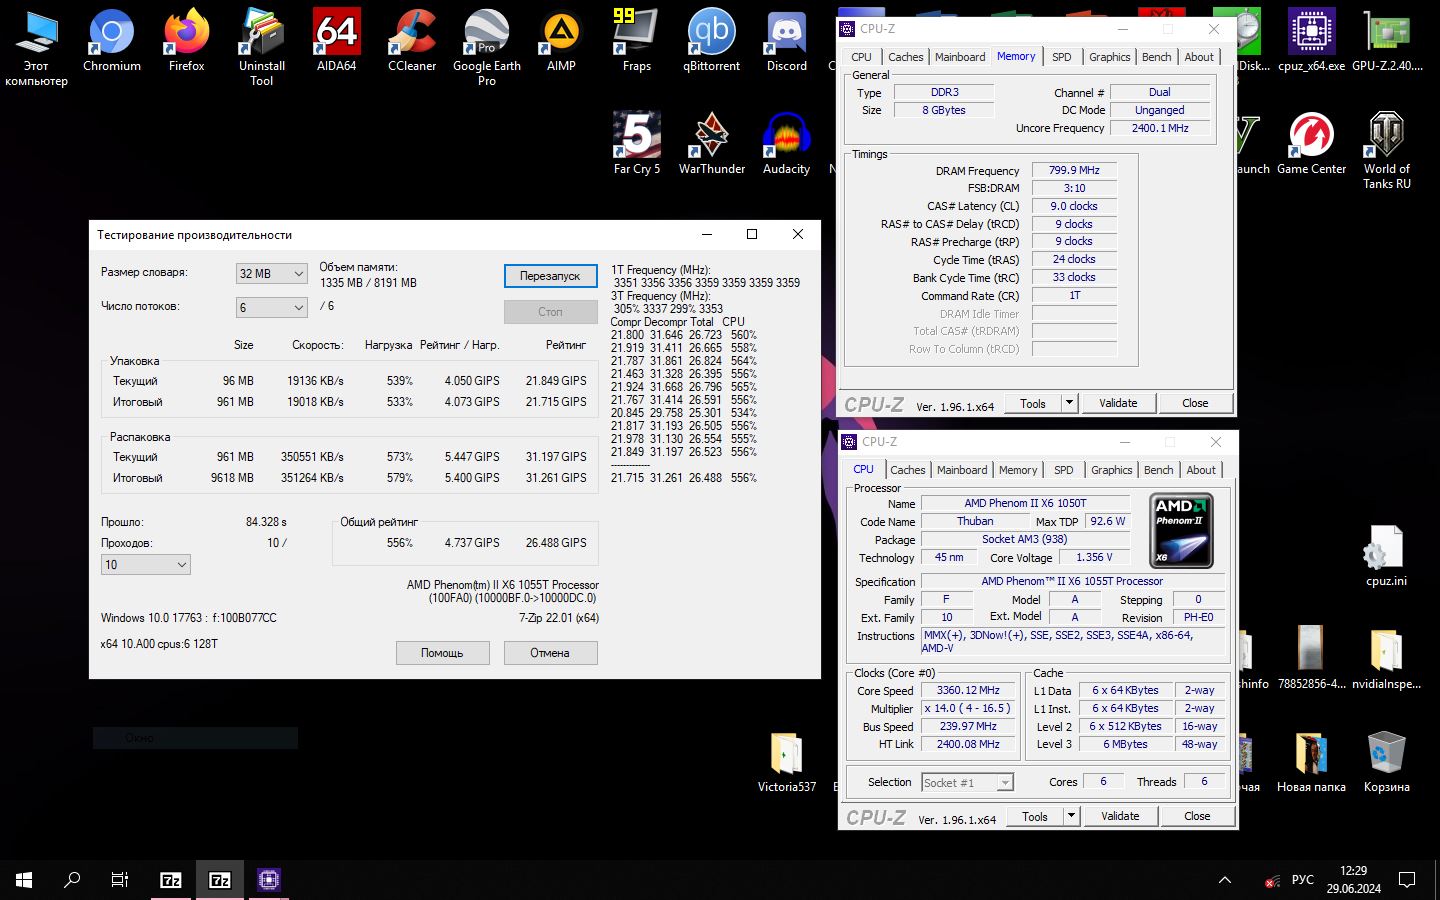
Task: Show hidden tray icons chevron
Action: [x=1224, y=880]
